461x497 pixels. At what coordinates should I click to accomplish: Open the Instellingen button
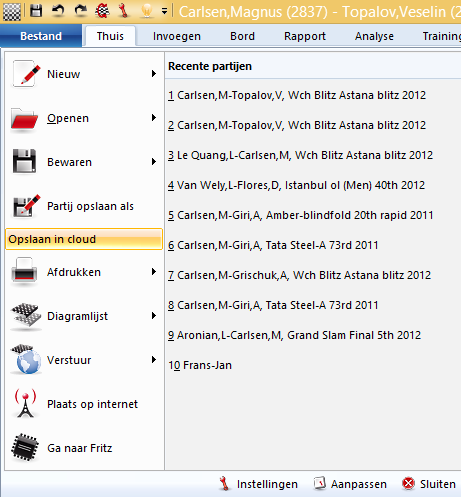point(258,484)
